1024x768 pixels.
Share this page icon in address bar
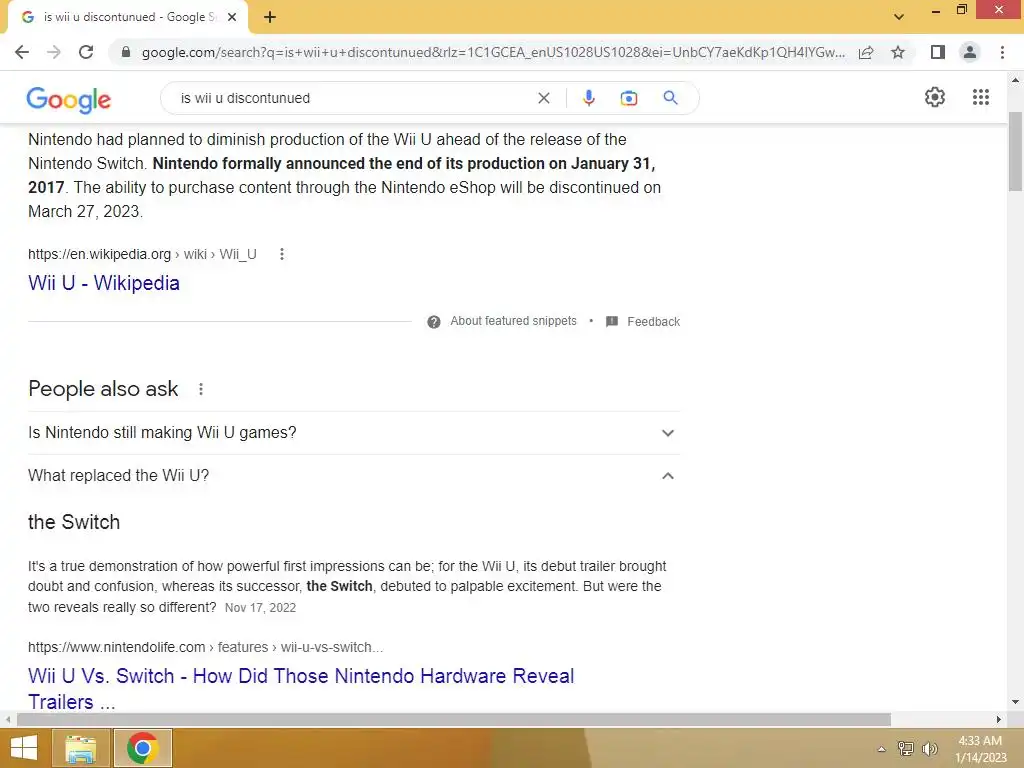[866, 52]
